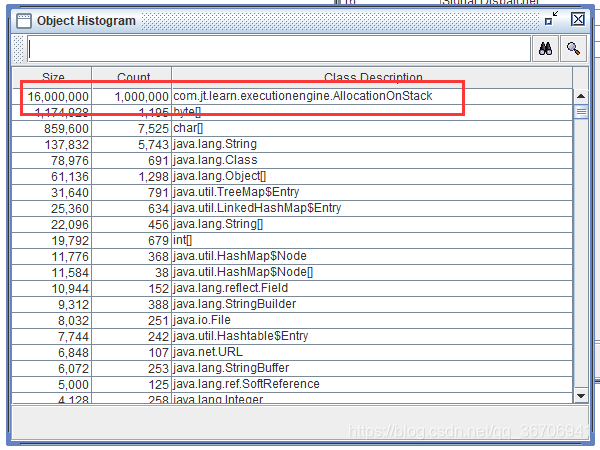Select the int[] class row
600x450 pixels.
click(x=292, y=240)
